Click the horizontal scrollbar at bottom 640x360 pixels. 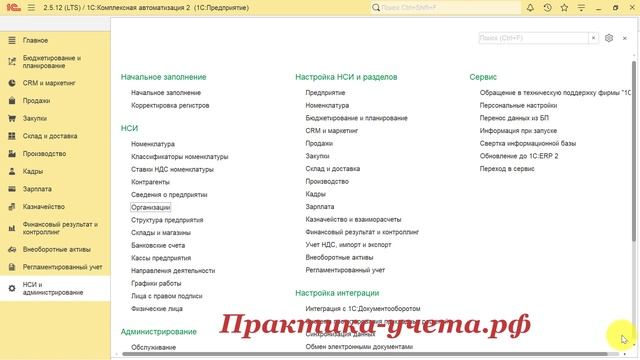click(x=365, y=354)
